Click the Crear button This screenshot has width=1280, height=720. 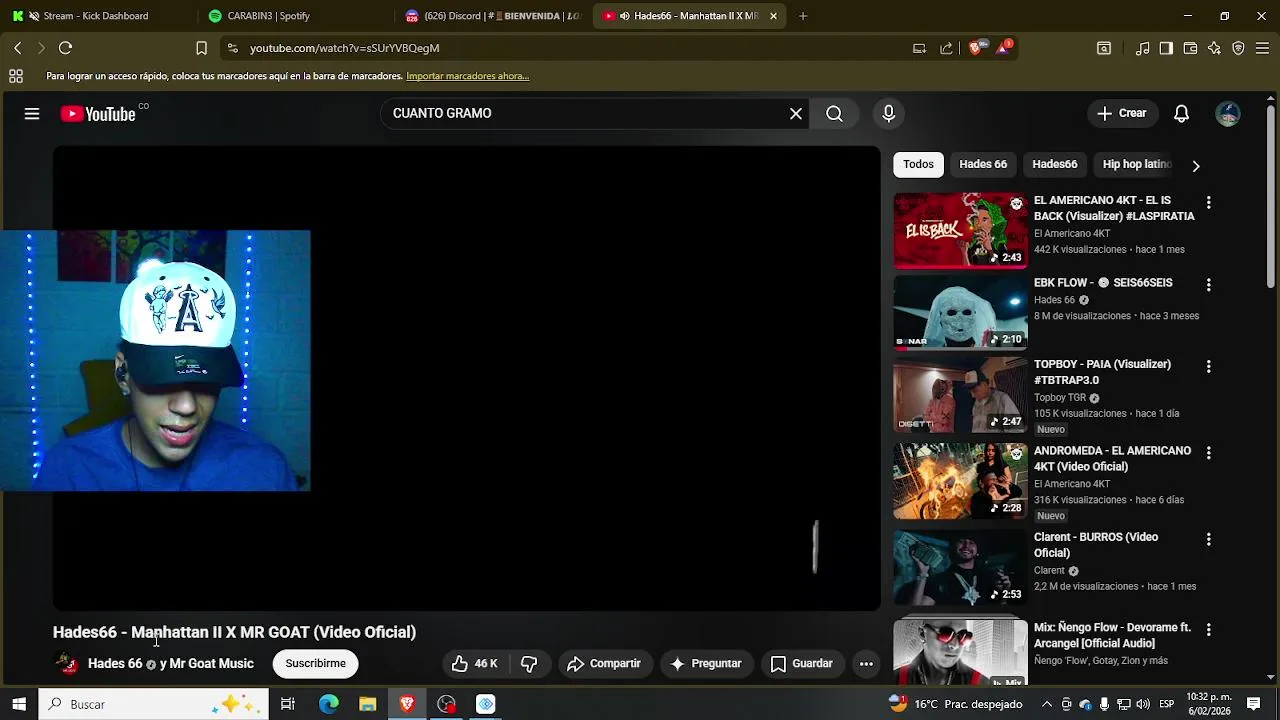[1121, 114]
